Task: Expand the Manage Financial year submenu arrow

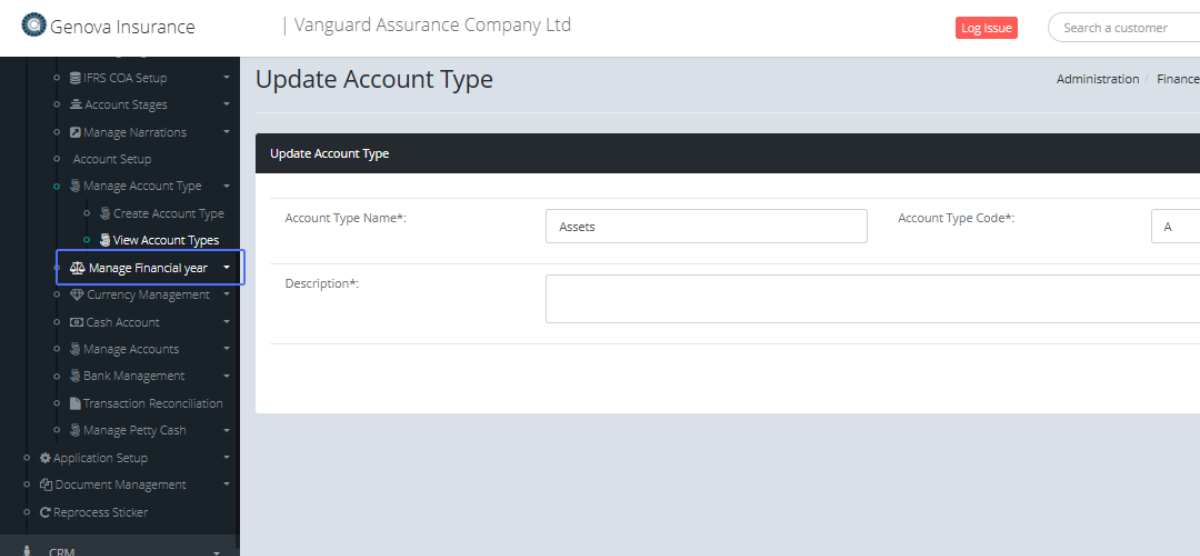Action: click(227, 268)
